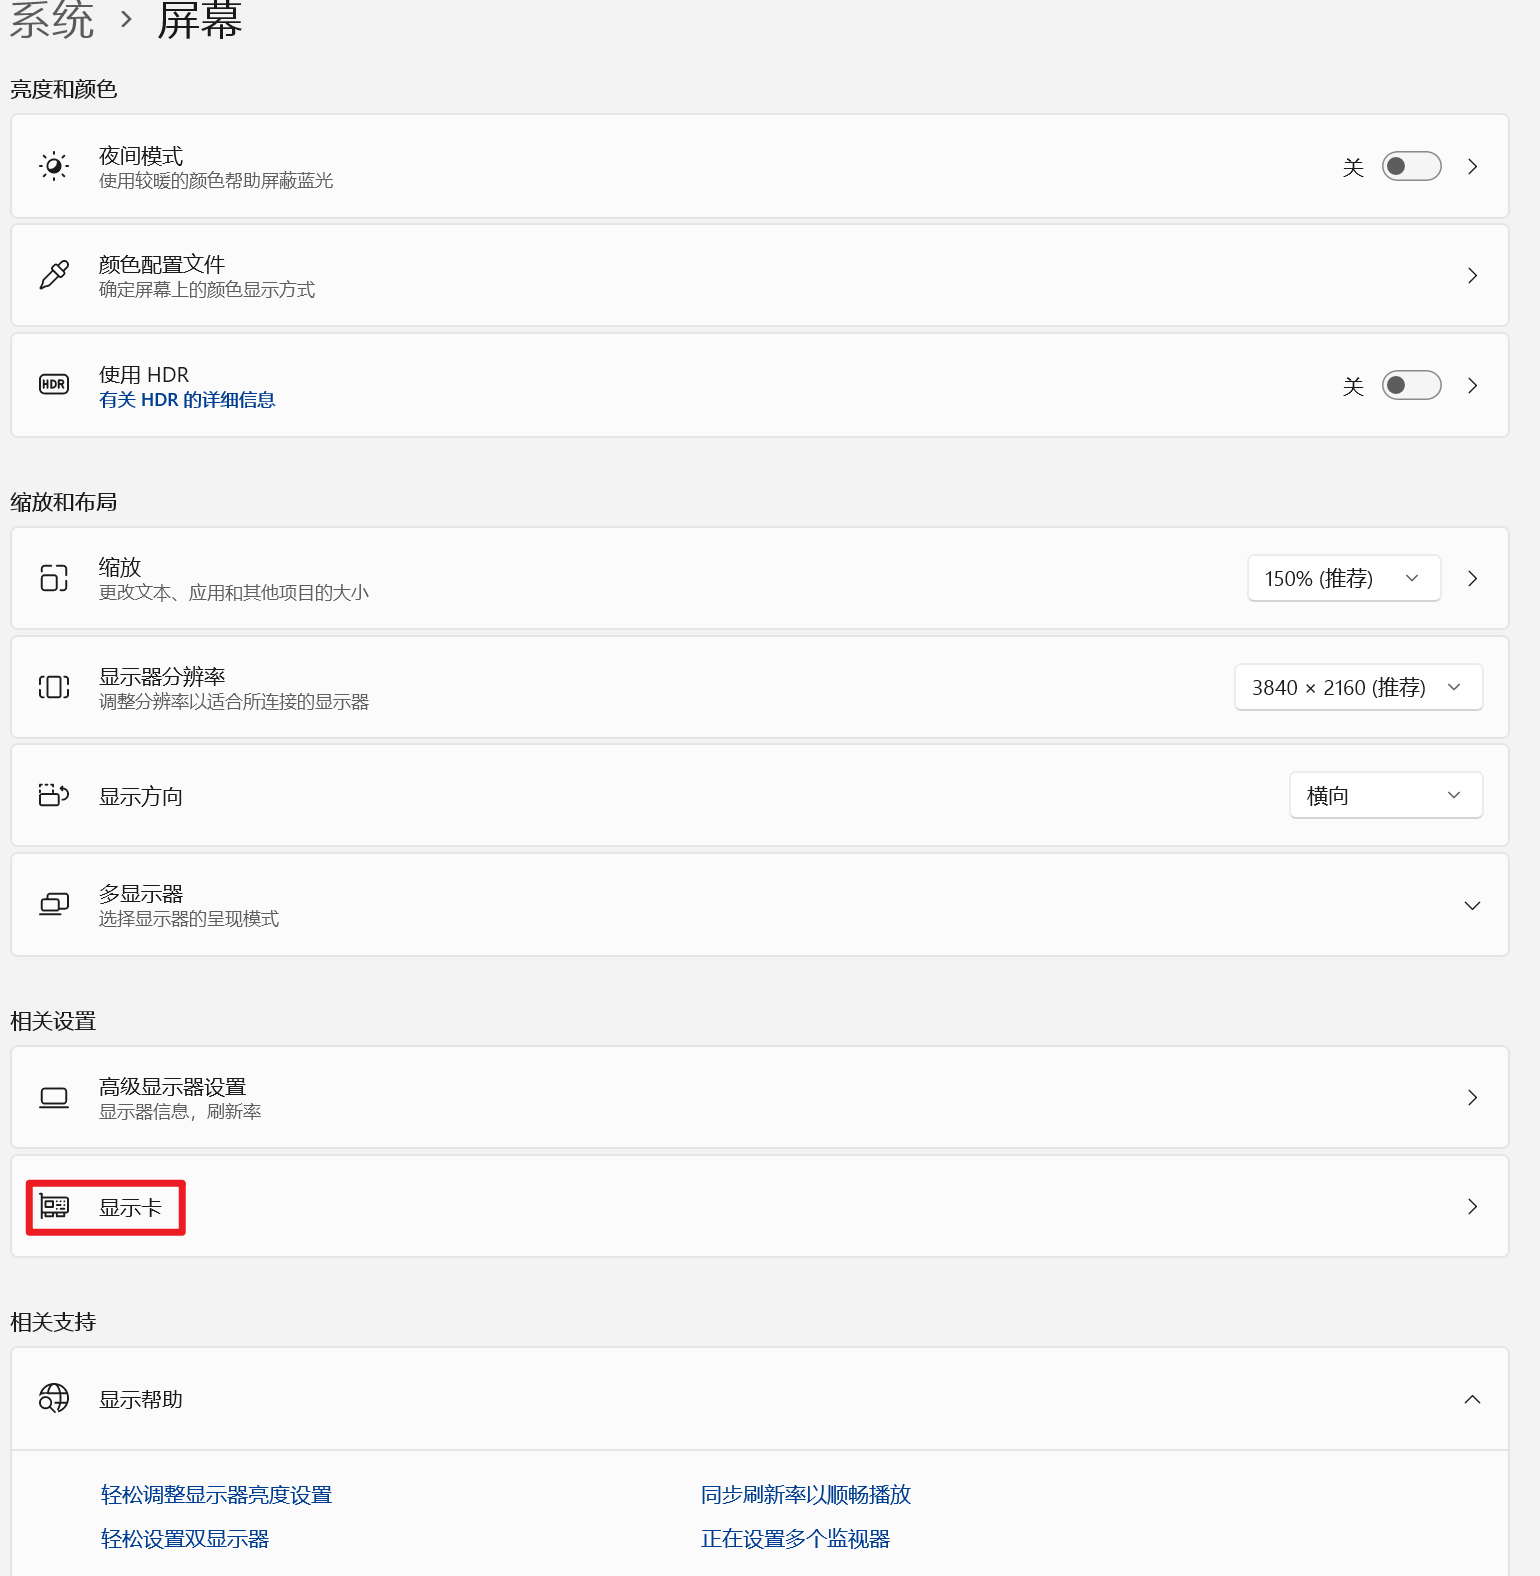The height and width of the screenshot is (1576, 1540).
Task: Expand the 多显示器 section chevron
Action: pyautogui.click(x=1472, y=905)
